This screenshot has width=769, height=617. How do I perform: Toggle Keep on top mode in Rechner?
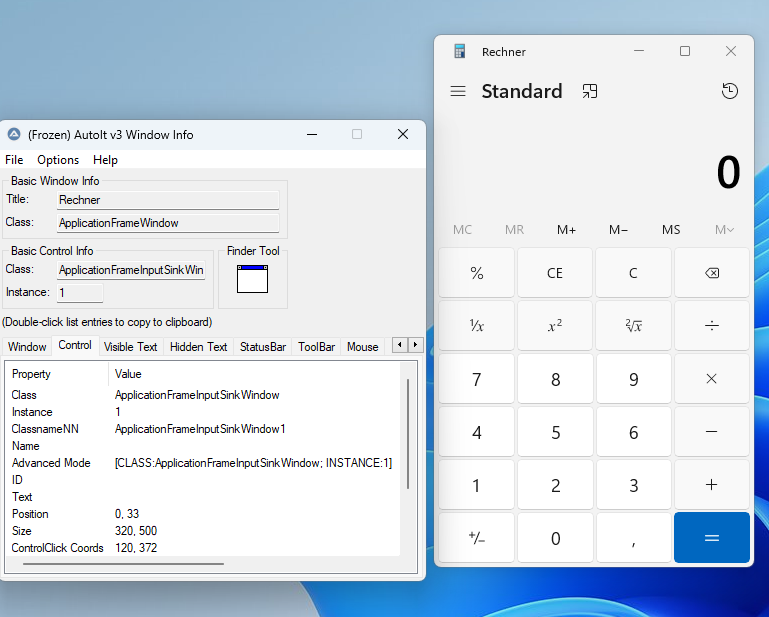pyautogui.click(x=590, y=91)
